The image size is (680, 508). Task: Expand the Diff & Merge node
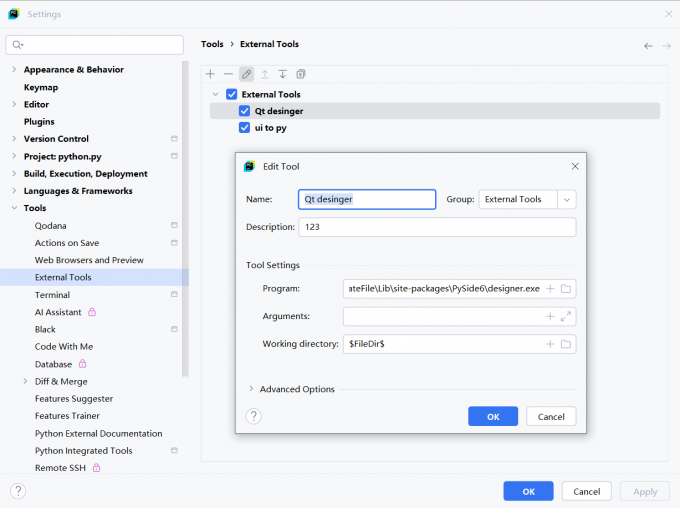pos(25,381)
